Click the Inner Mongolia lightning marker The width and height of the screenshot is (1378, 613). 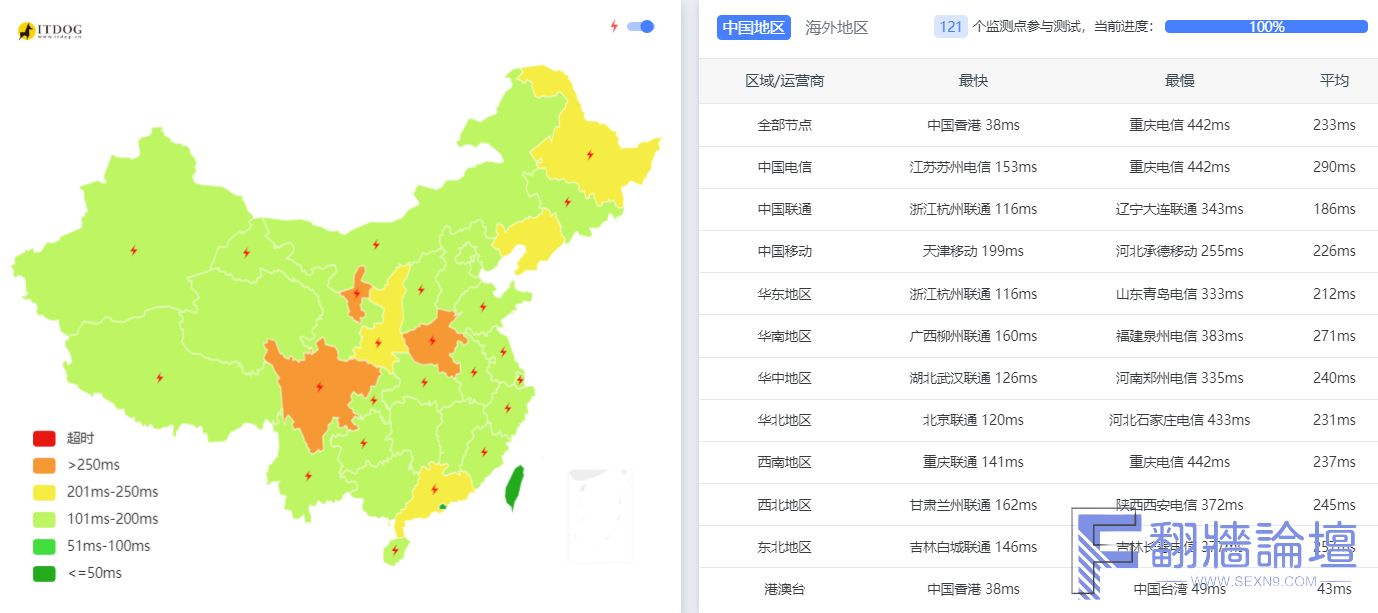point(376,244)
